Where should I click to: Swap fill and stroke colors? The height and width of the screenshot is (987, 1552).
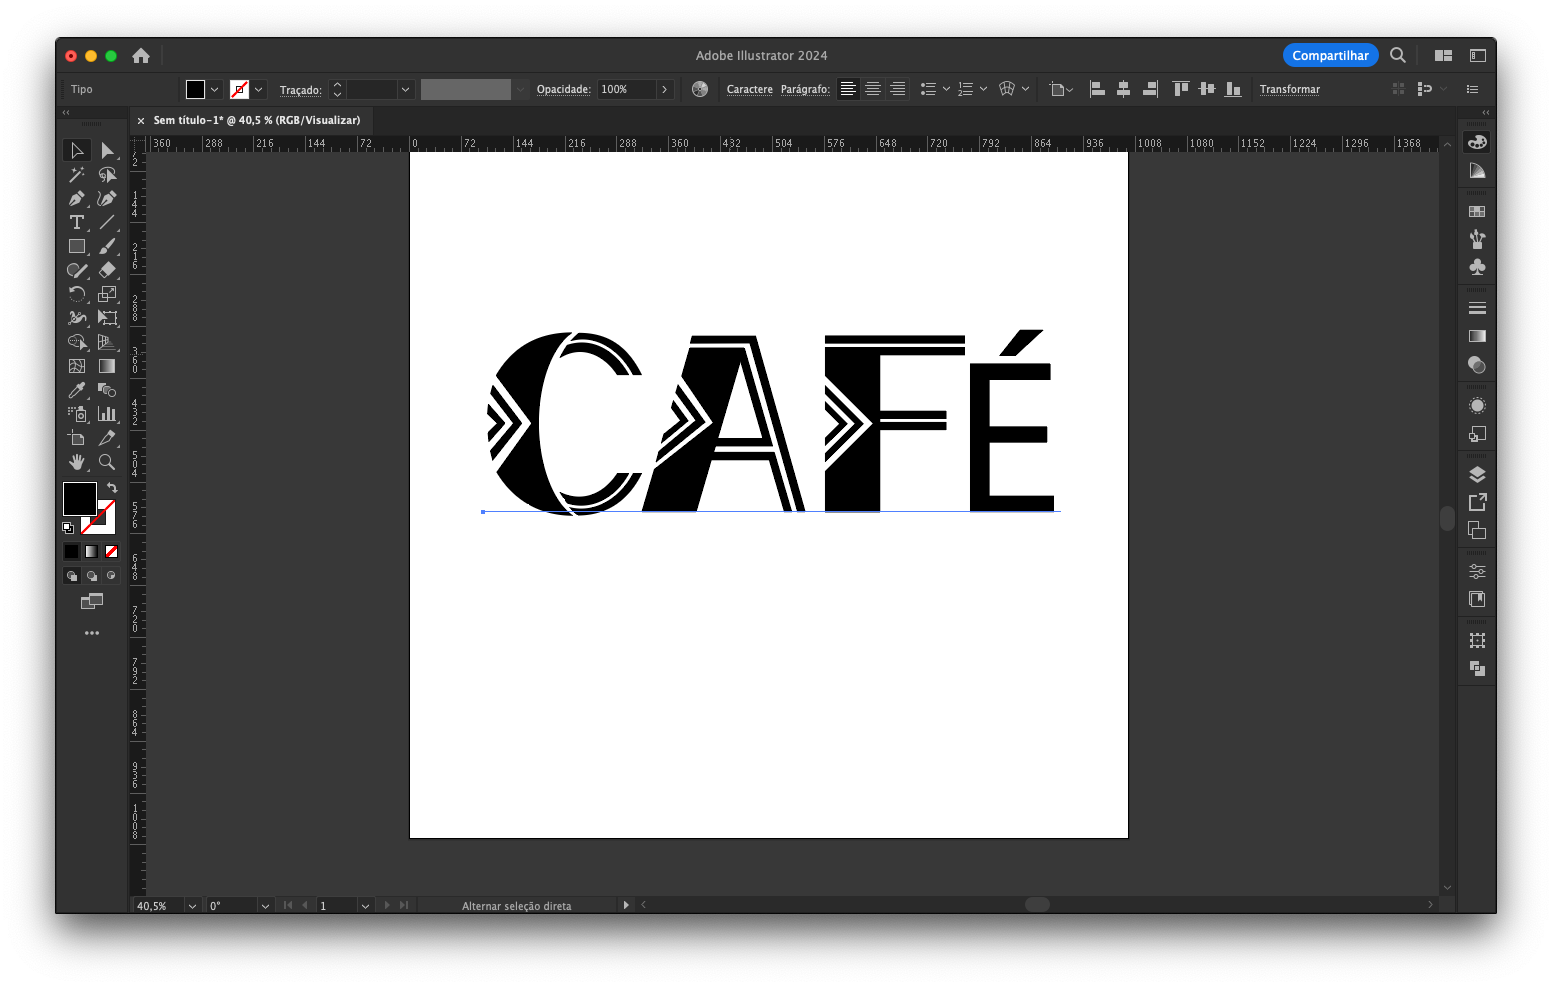click(x=112, y=487)
